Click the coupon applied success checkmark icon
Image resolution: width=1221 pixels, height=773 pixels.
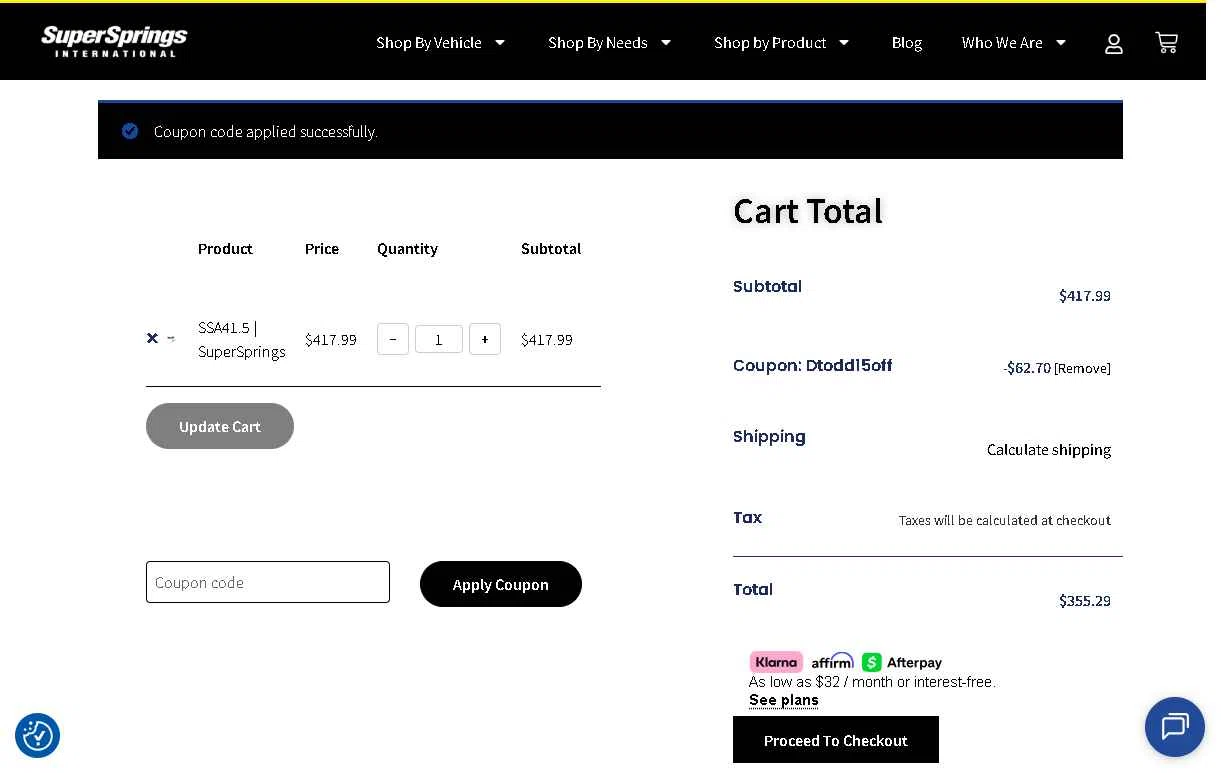[x=130, y=131]
